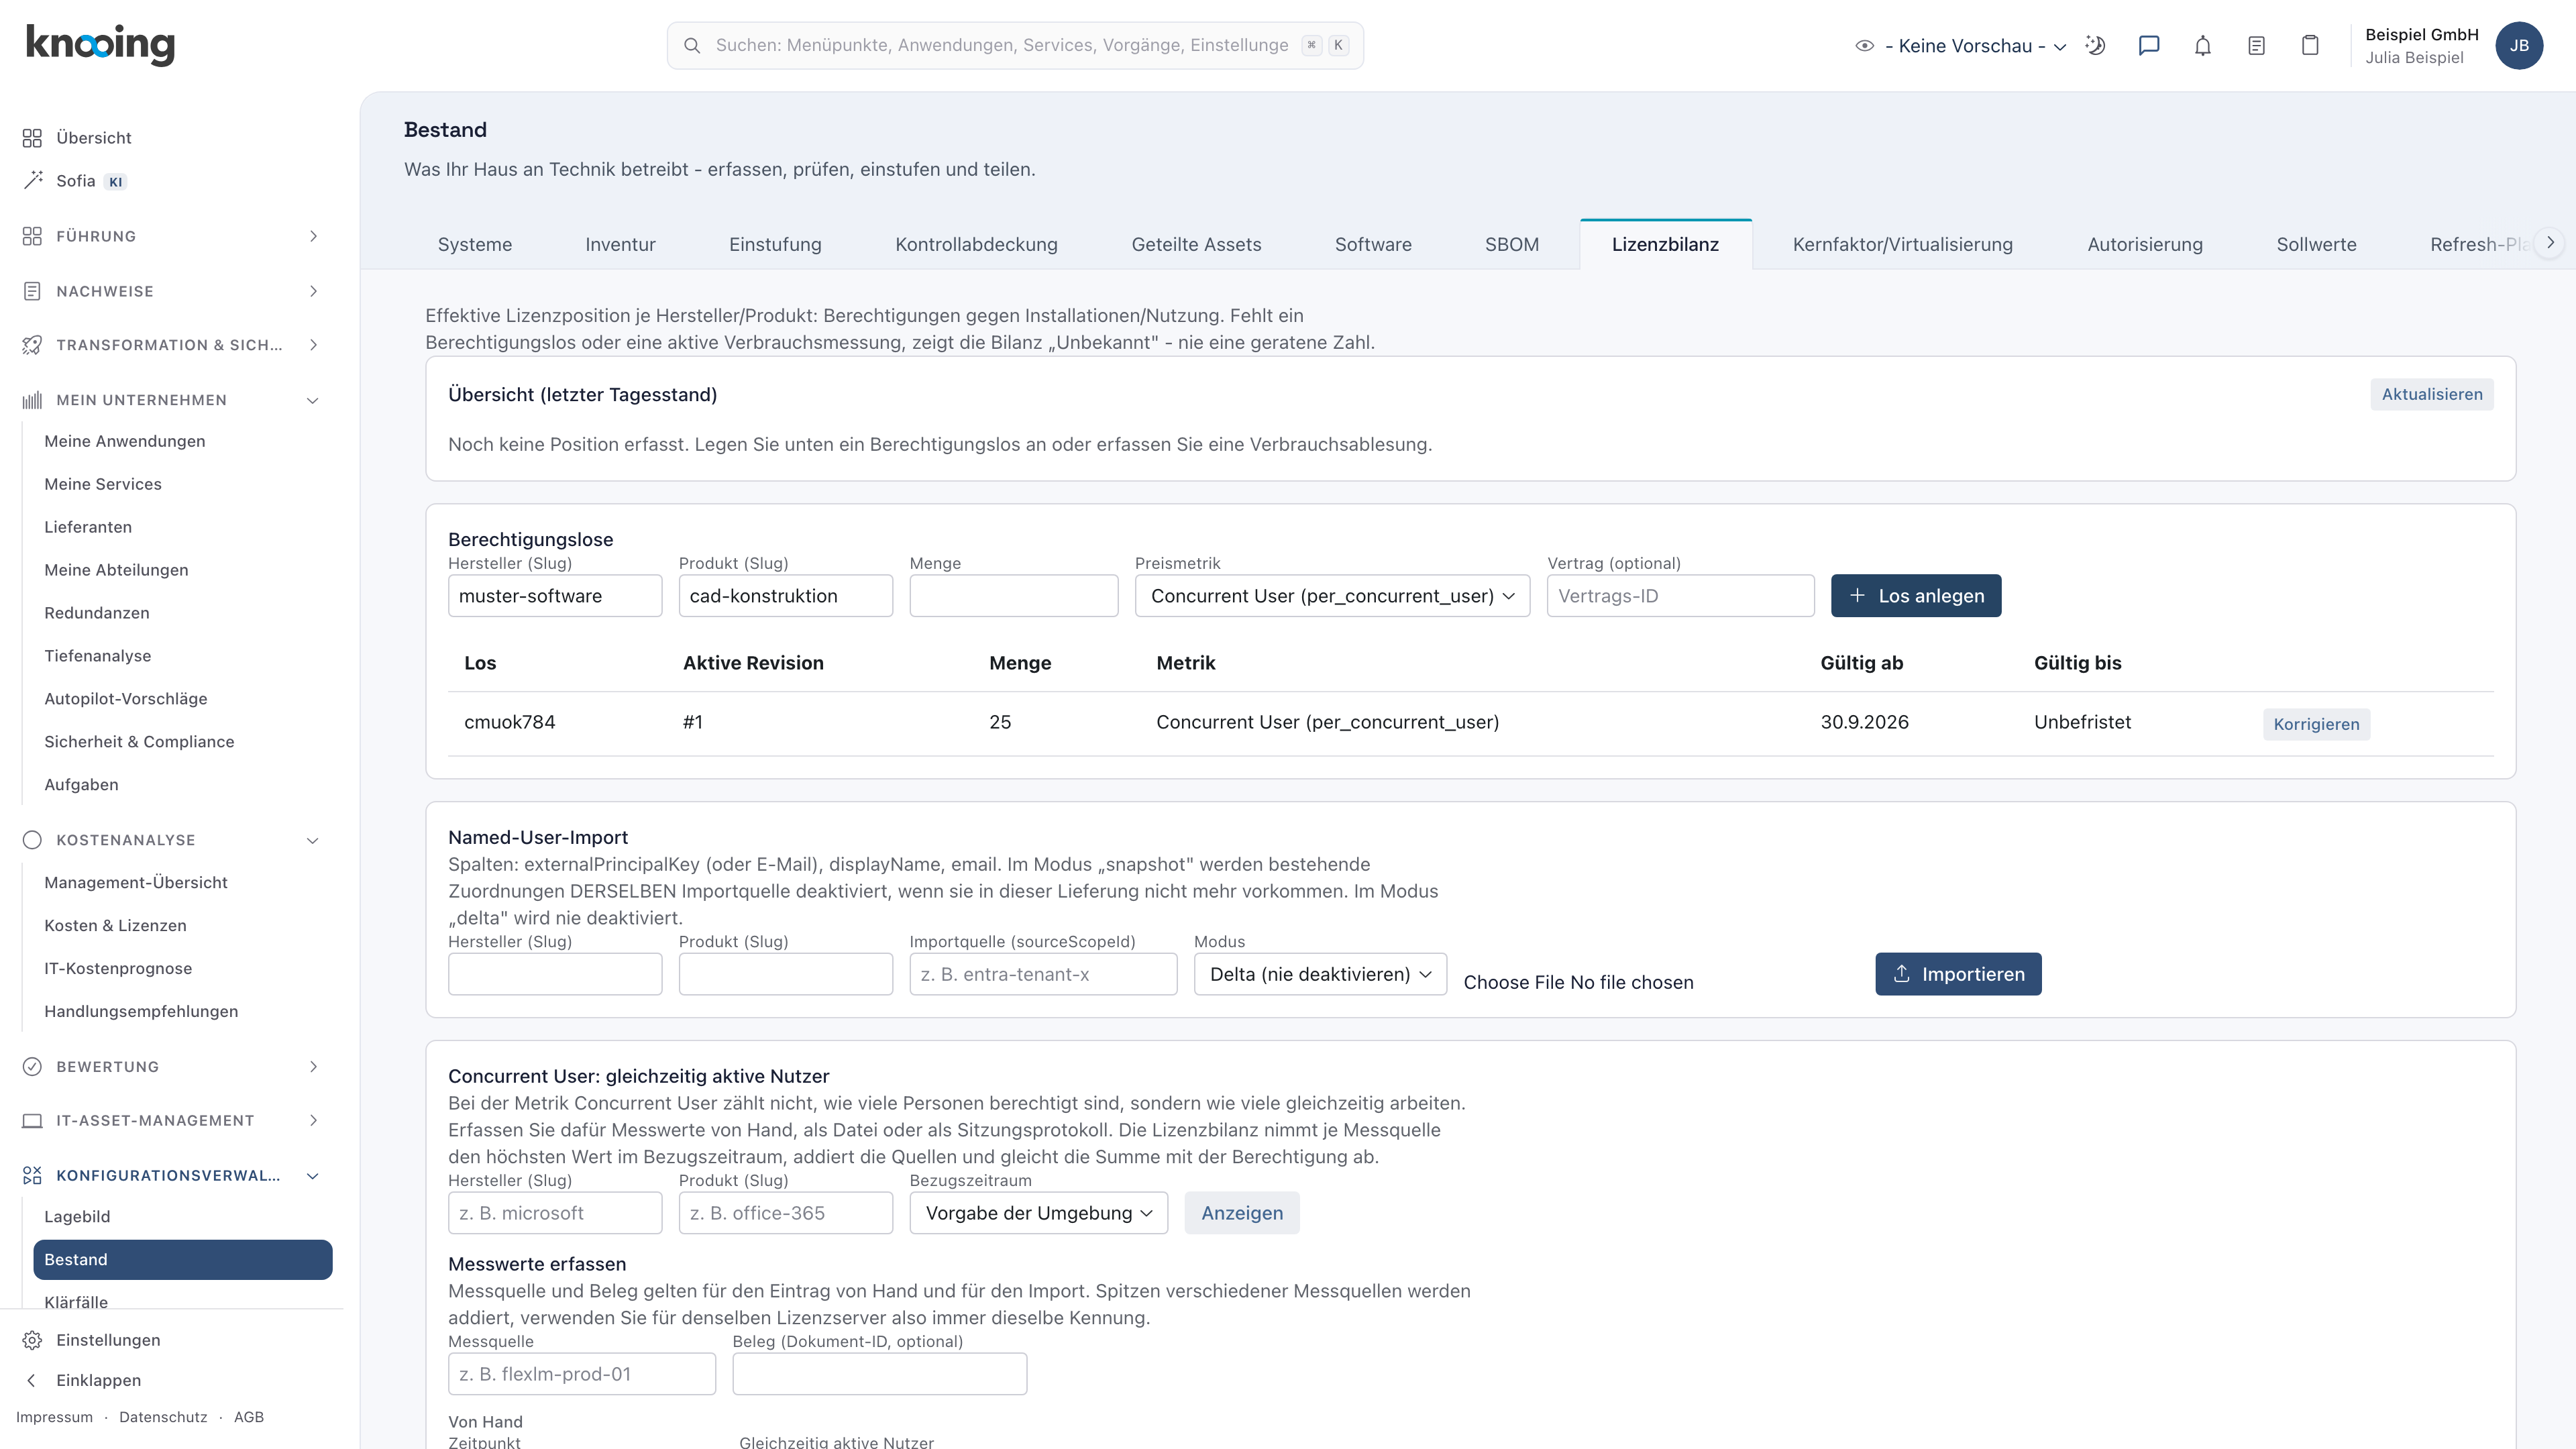This screenshot has width=2576, height=1449.
Task: Click the Nachweise document icon
Action: click(32, 291)
